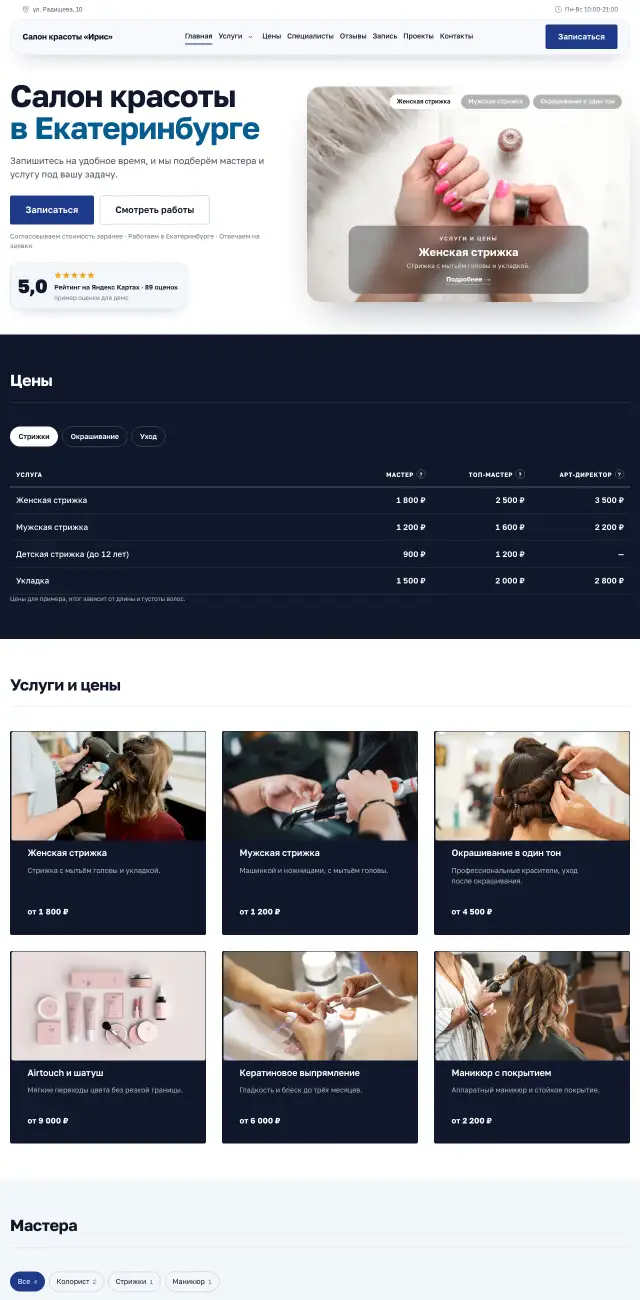Click Детская стрижка (до 12 лет) row
The width and height of the screenshot is (640, 1300).
(x=320, y=554)
